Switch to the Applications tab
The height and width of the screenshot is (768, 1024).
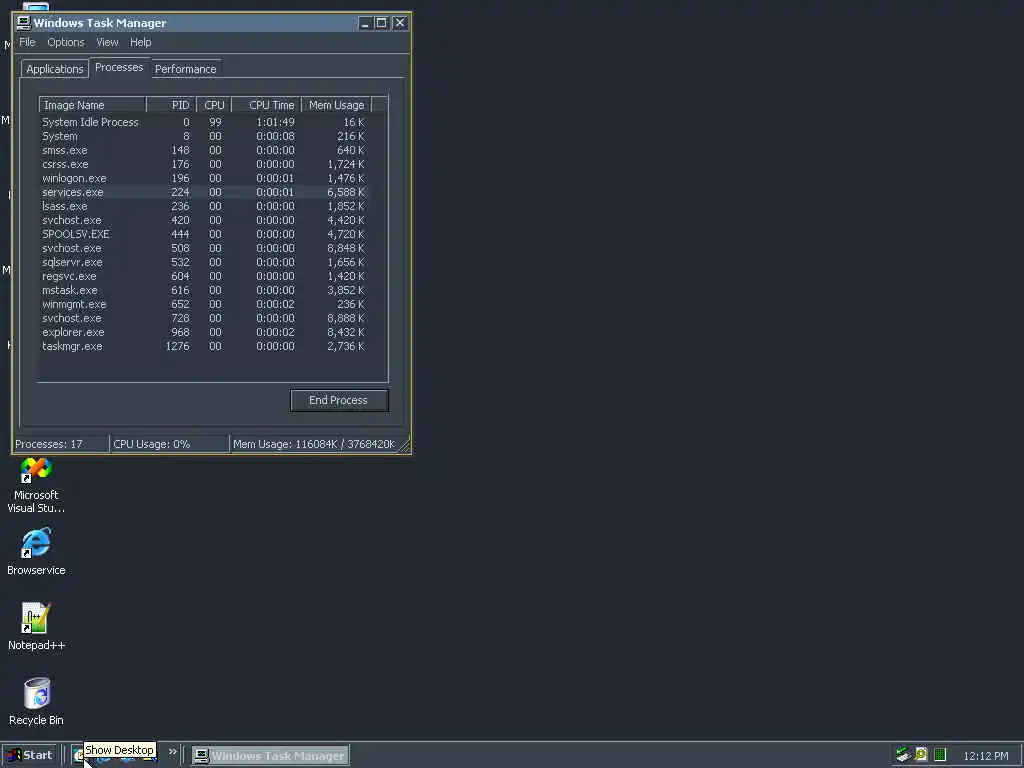[55, 69]
